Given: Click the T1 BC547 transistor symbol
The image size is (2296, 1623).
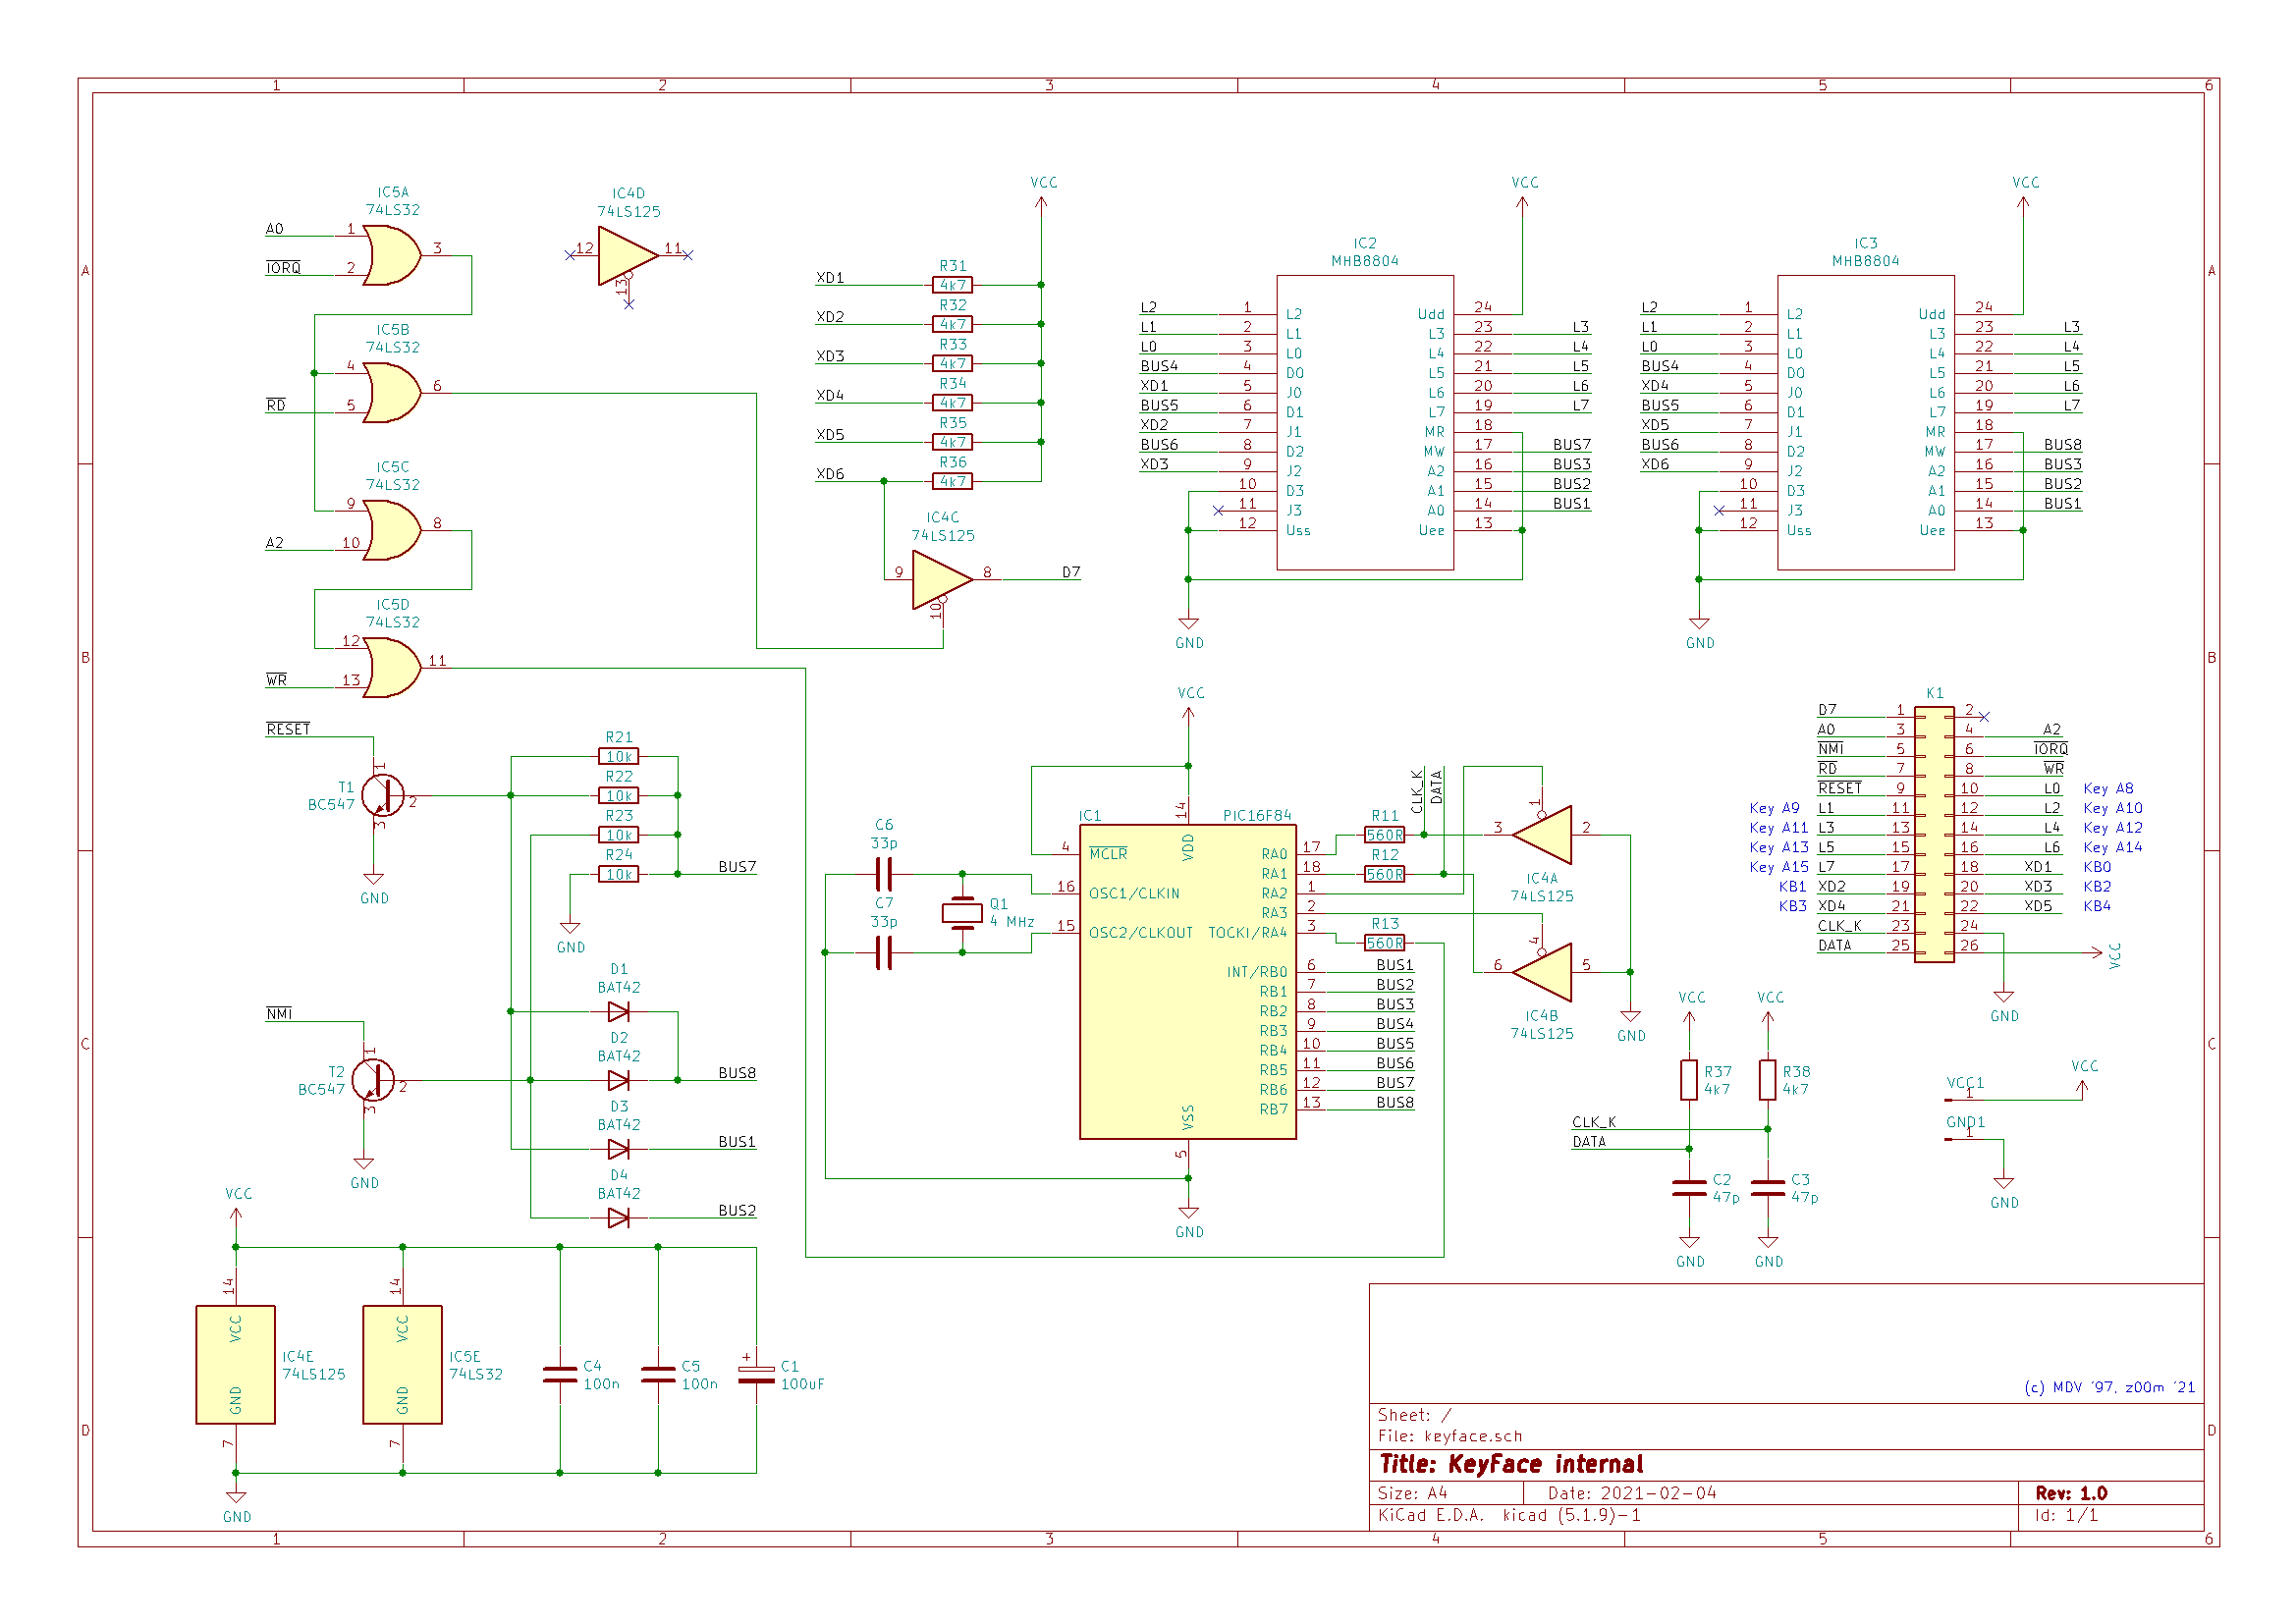Looking at the screenshot, I should pyautogui.click(x=382, y=796).
